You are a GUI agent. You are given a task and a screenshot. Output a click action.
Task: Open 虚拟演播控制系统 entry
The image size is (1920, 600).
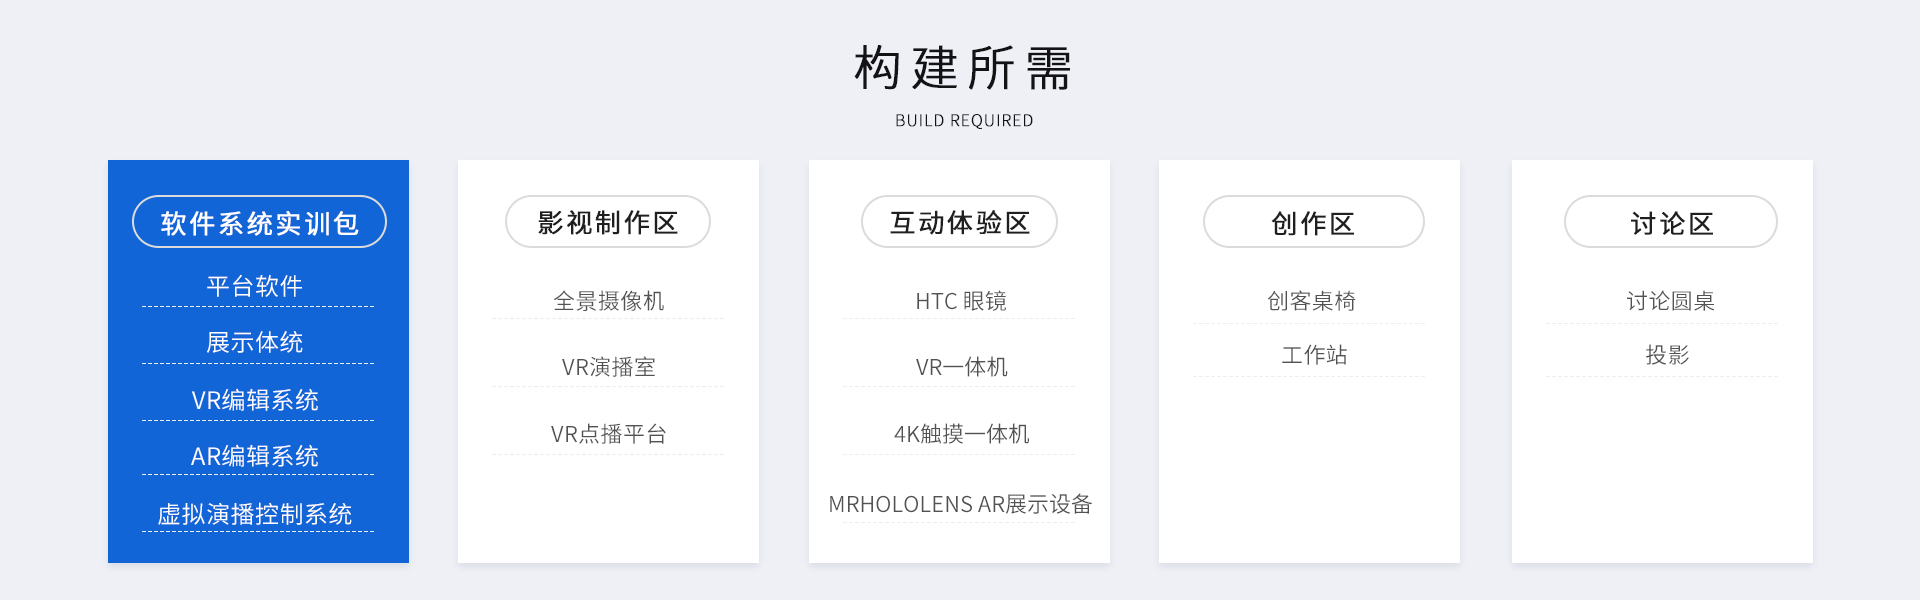[255, 515]
